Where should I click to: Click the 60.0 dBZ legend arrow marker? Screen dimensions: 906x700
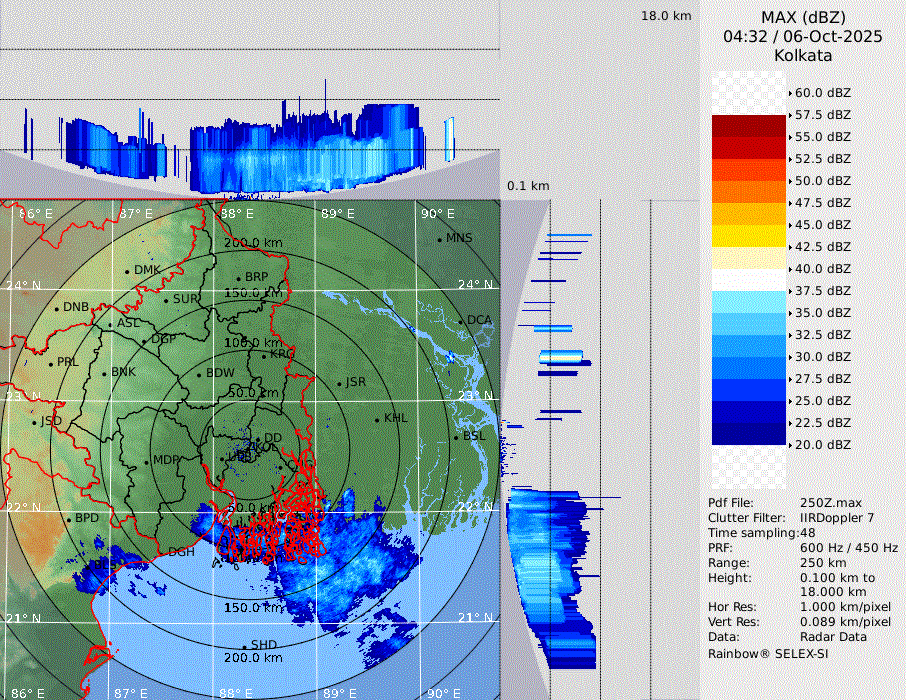click(790, 93)
